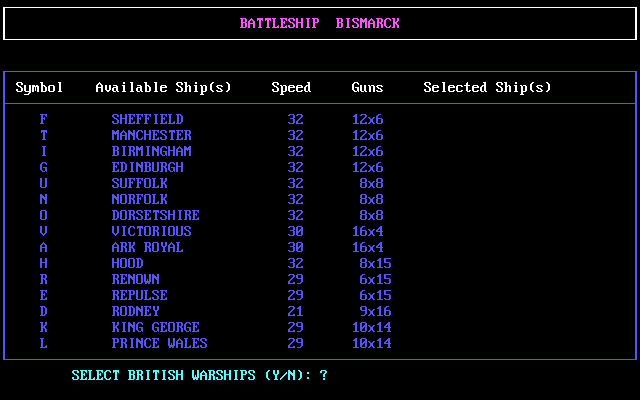Image resolution: width=640 pixels, height=400 pixels.
Task: Click Repulse's guns value 6x15
Action: [x=376, y=295]
